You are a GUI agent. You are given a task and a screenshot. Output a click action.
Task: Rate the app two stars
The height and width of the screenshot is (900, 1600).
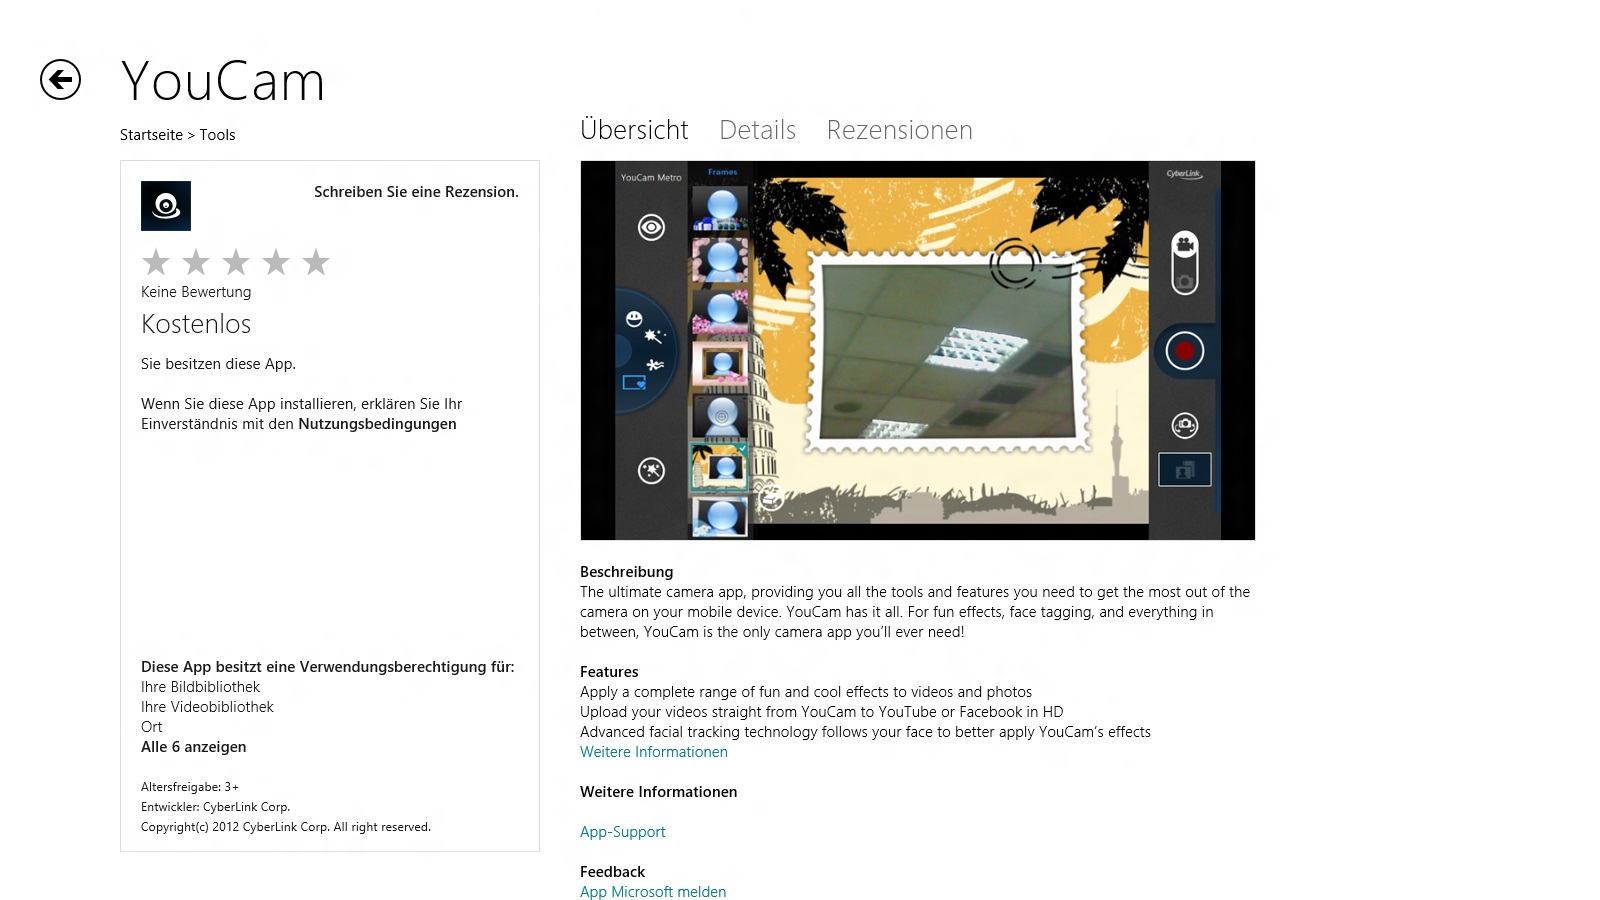click(196, 262)
